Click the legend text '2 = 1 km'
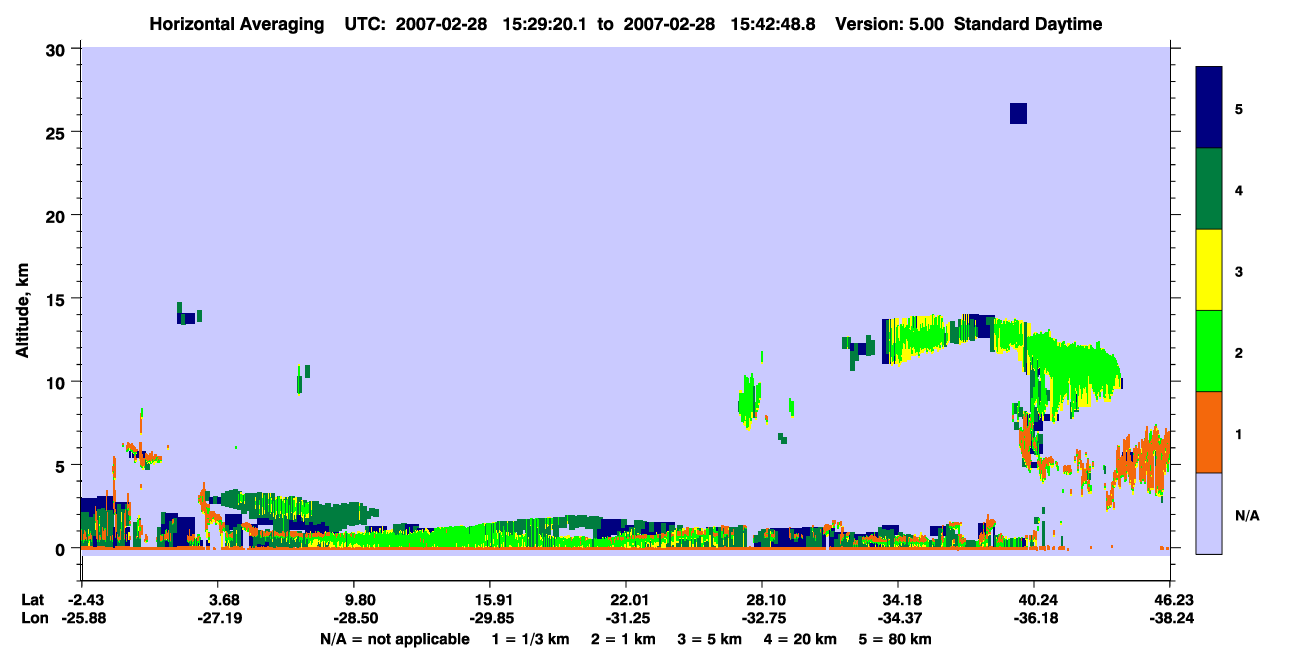This screenshot has height=667, width=1300. pos(623,639)
